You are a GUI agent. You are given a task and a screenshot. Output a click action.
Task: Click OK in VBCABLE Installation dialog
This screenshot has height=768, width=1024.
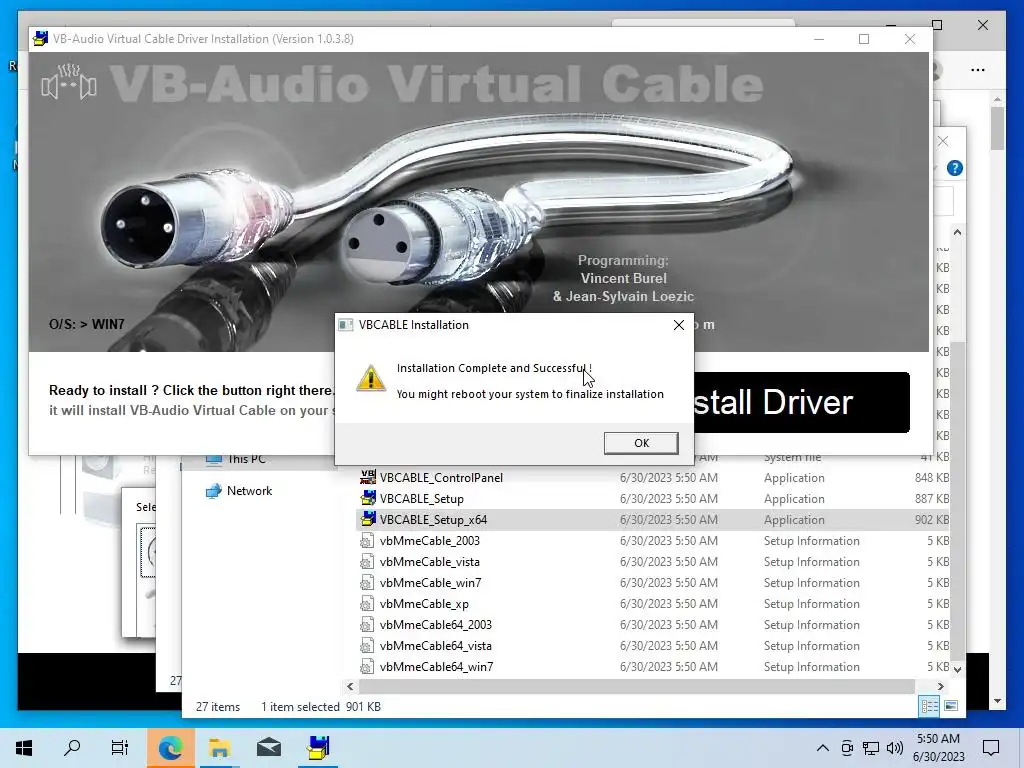coord(641,443)
